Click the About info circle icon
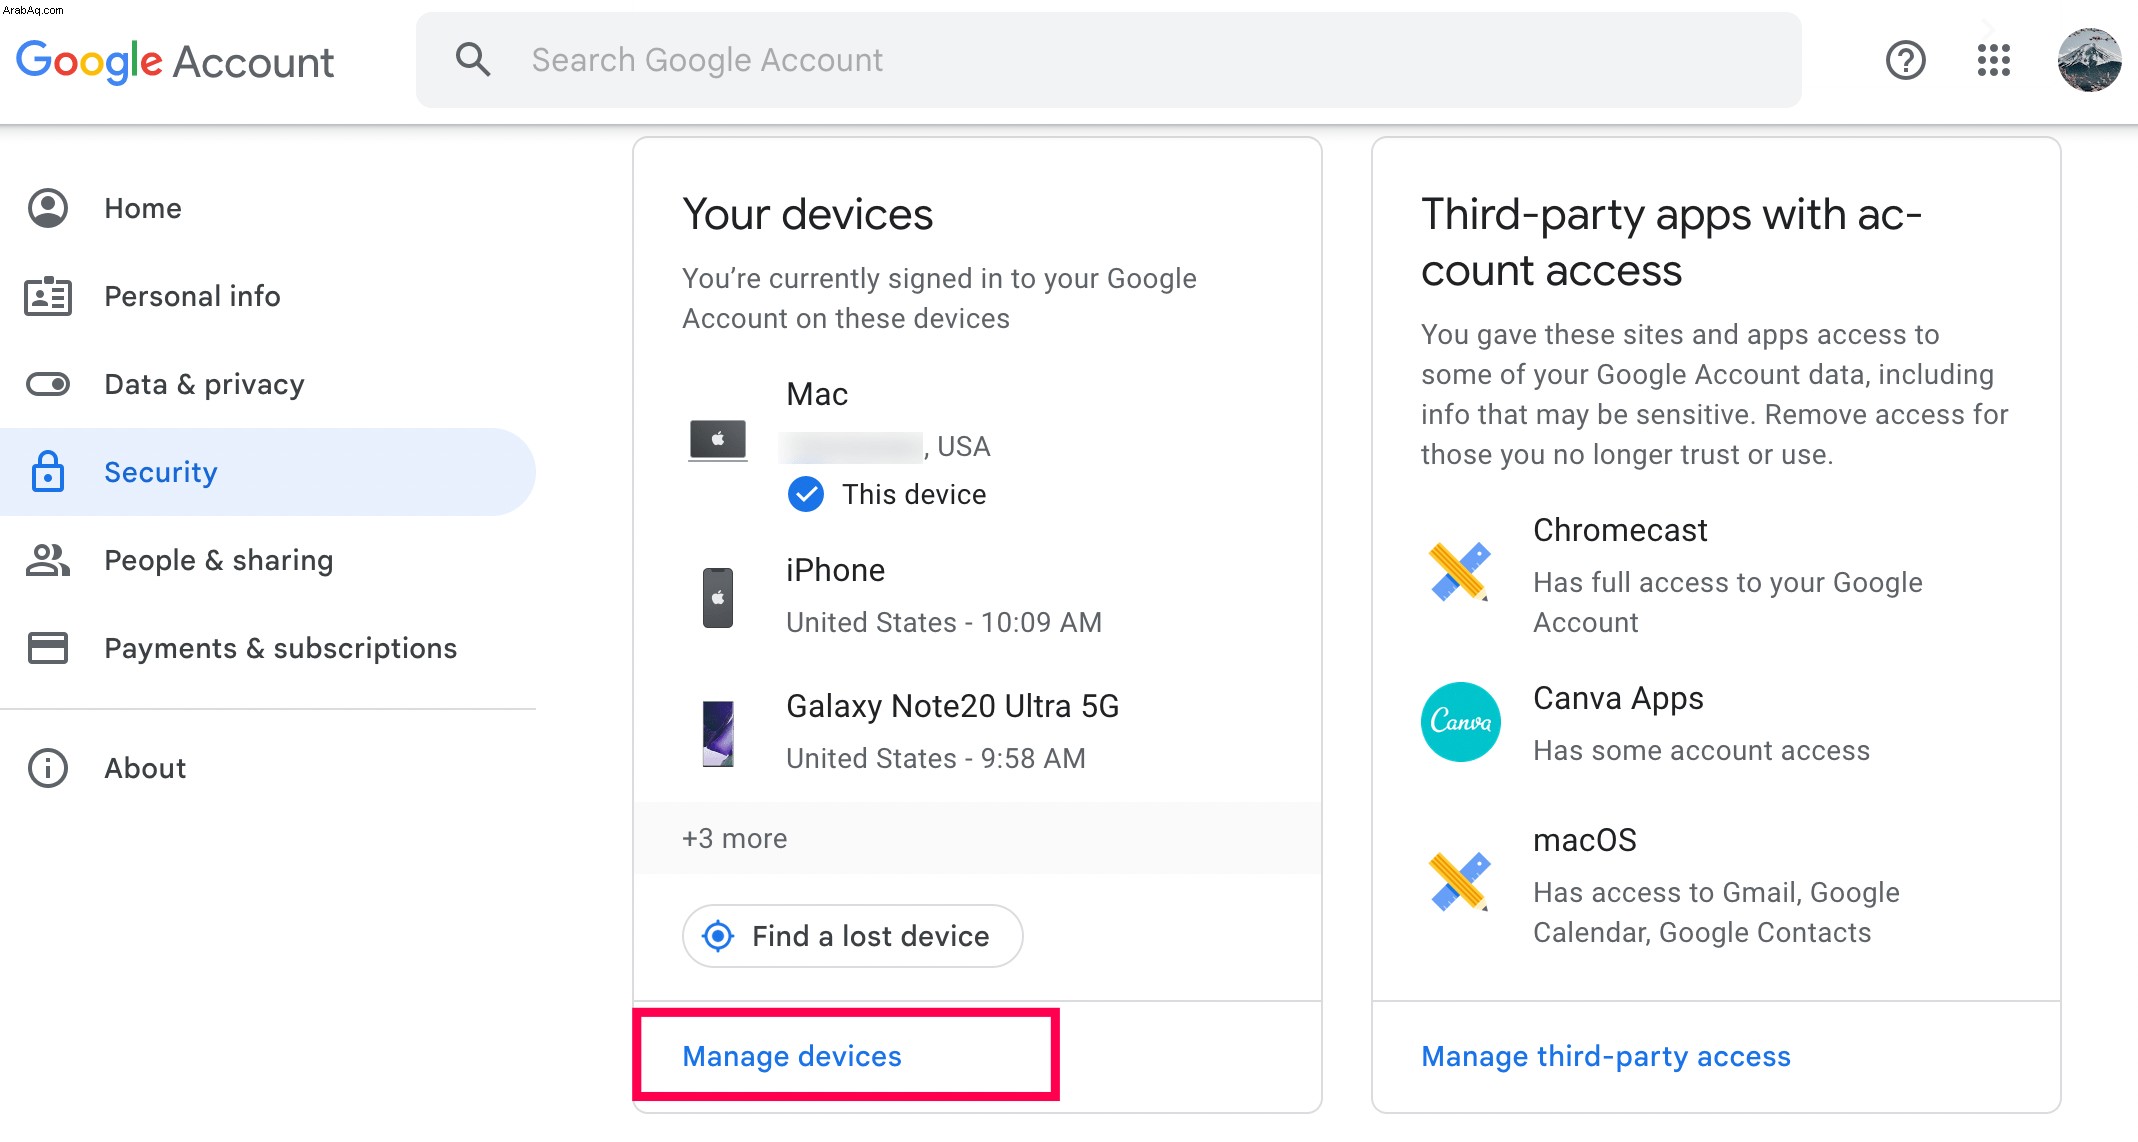Screen dimensions: 2138x1142 [48, 768]
